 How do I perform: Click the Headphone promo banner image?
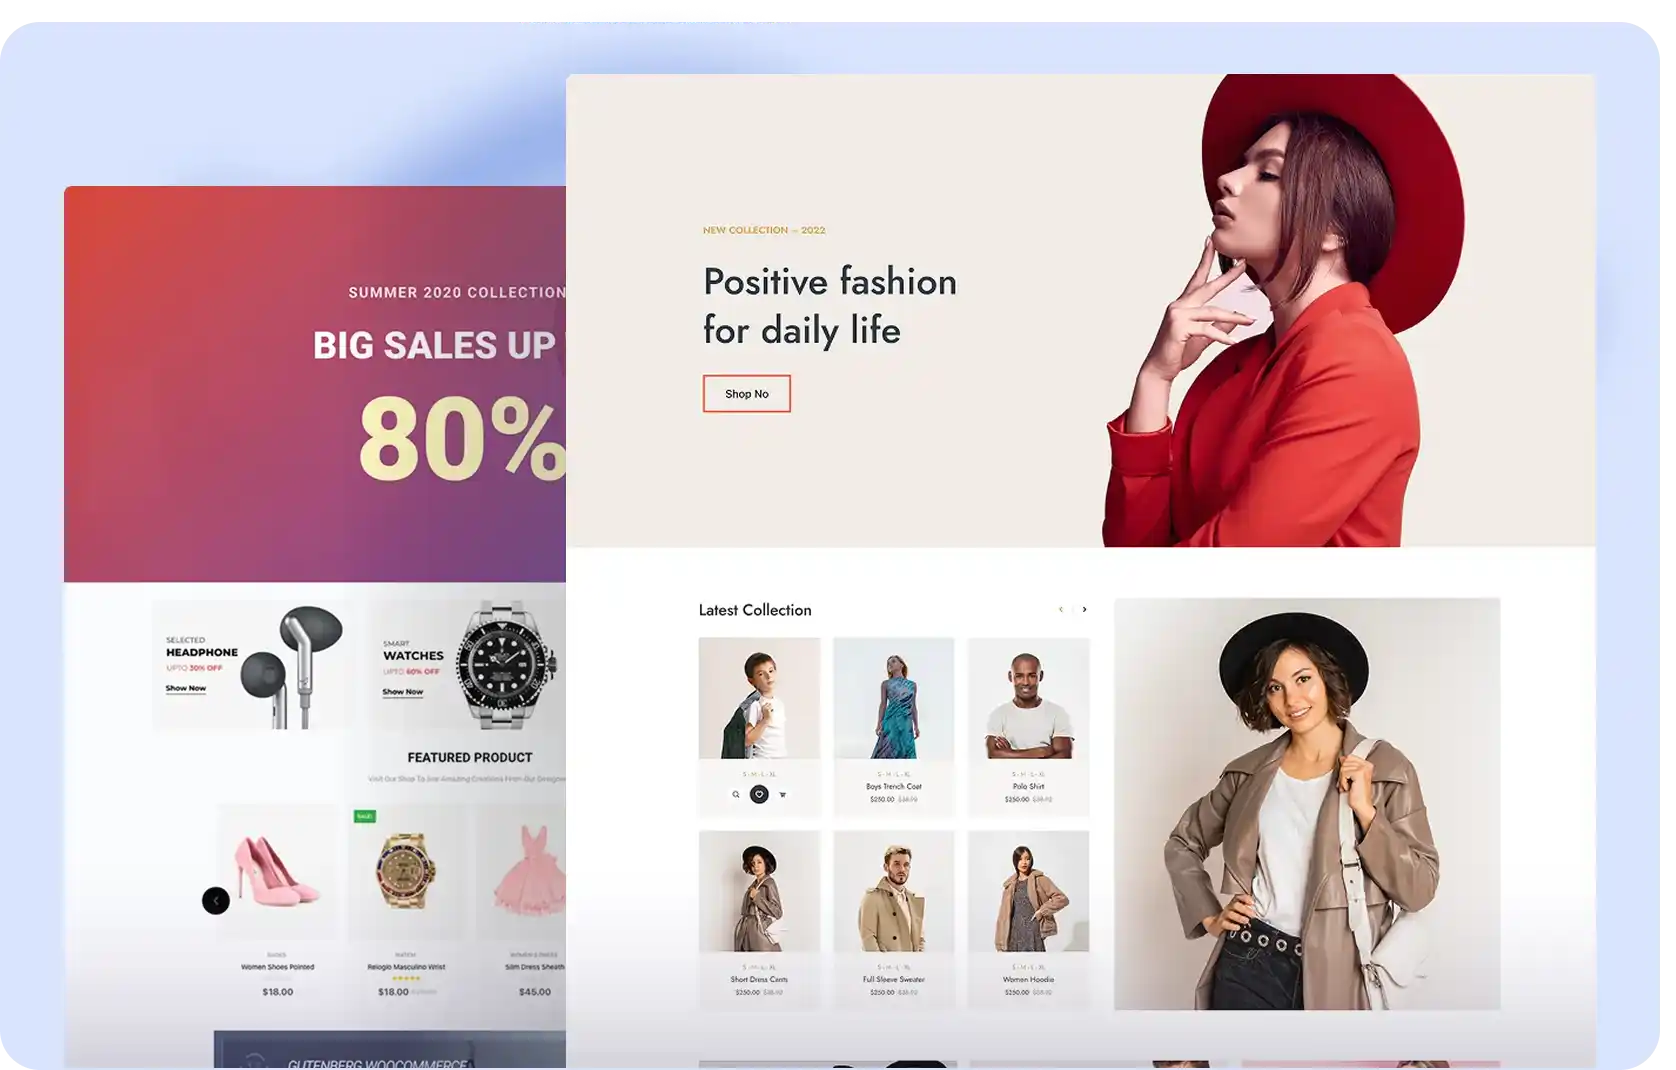252,666
